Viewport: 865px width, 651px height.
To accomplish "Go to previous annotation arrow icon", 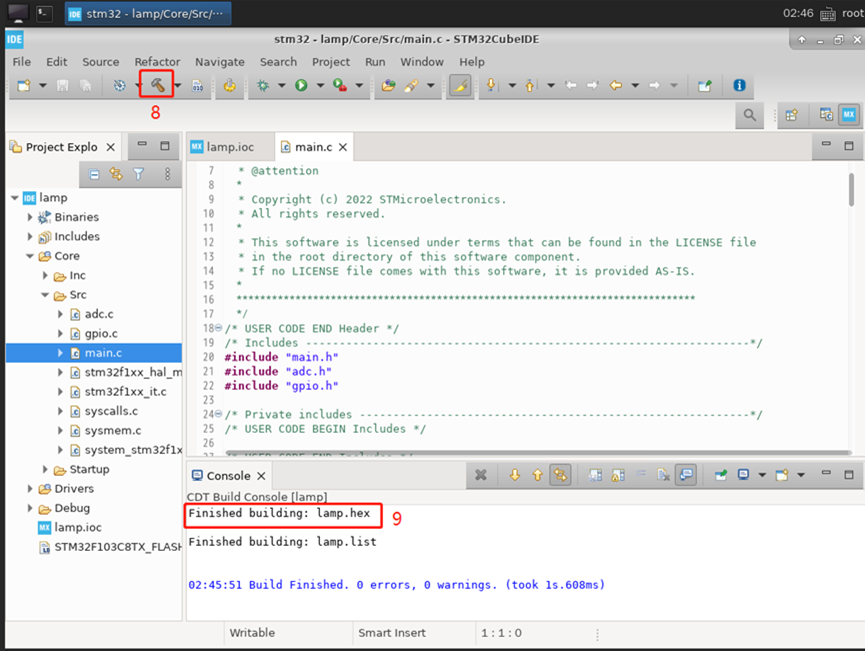I will [x=530, y=86].
